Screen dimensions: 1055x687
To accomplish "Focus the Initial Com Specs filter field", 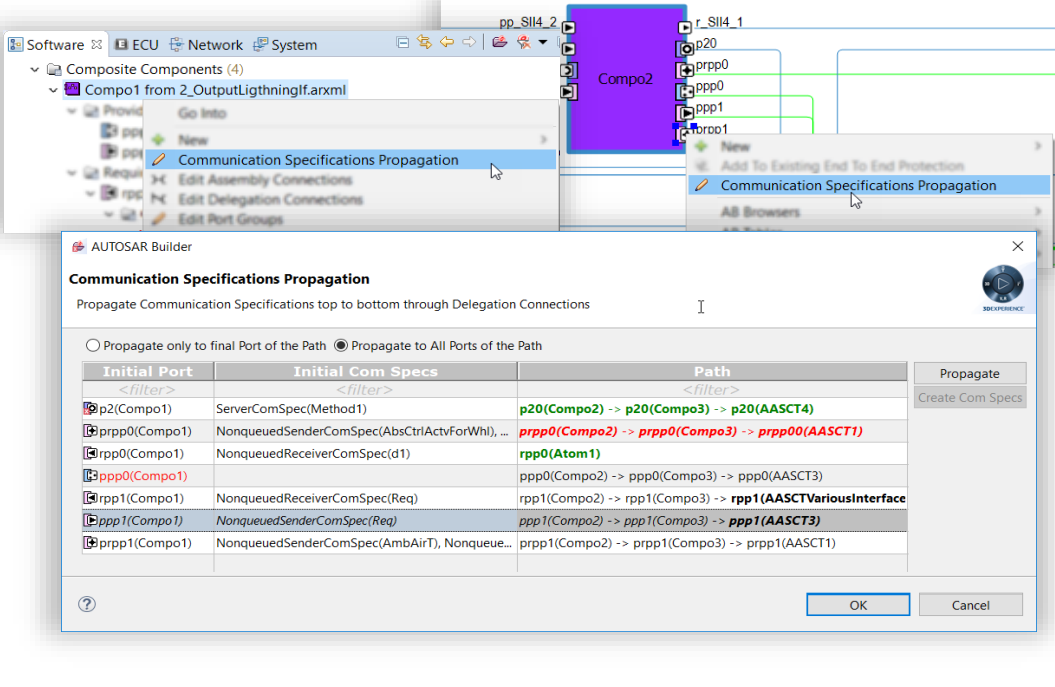I will [x=365, y=390].
